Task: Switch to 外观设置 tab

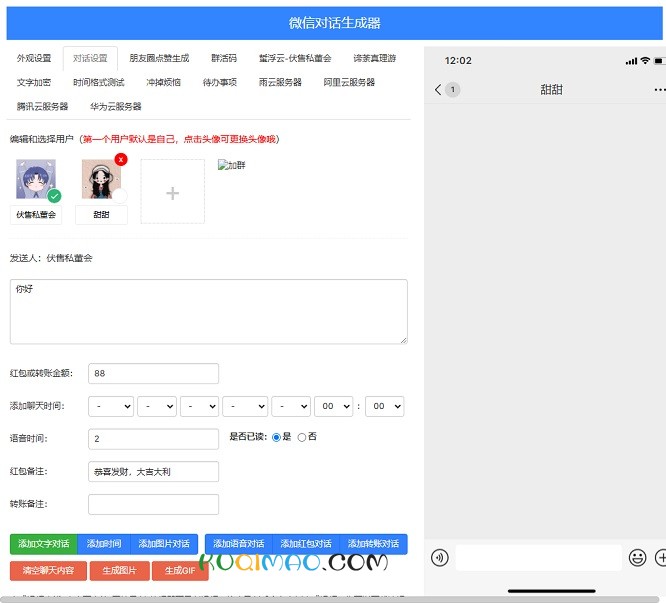Action: pos(34,58)
